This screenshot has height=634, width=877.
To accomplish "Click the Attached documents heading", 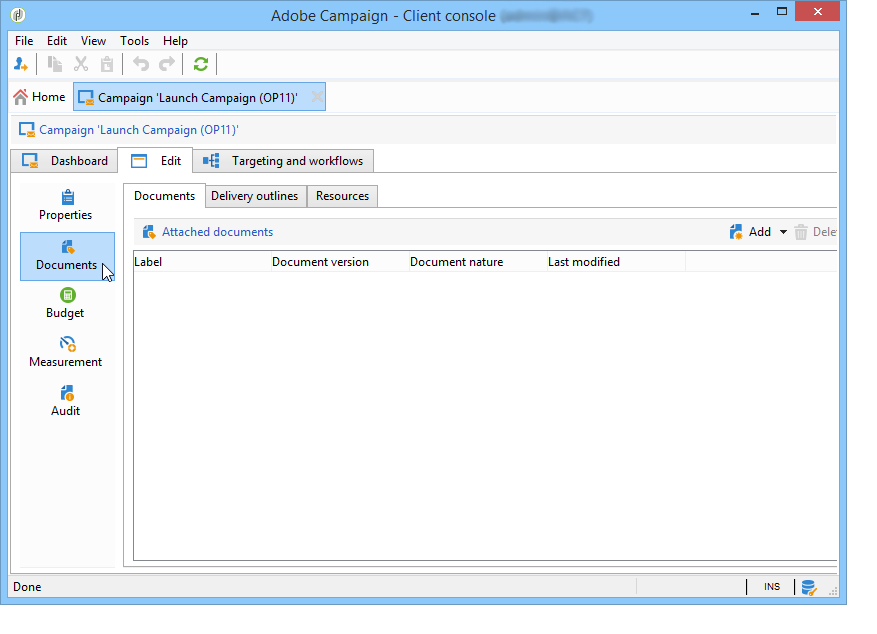I will pyautogui.click(x=218, y=232).
